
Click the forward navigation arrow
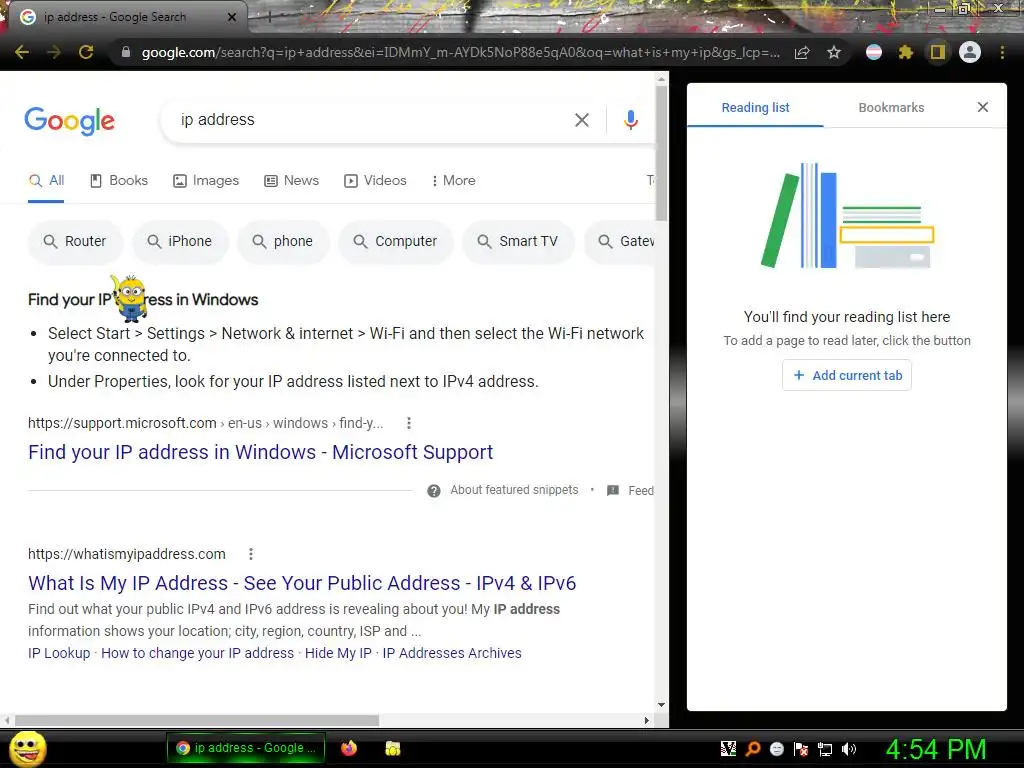click(54, 52)
